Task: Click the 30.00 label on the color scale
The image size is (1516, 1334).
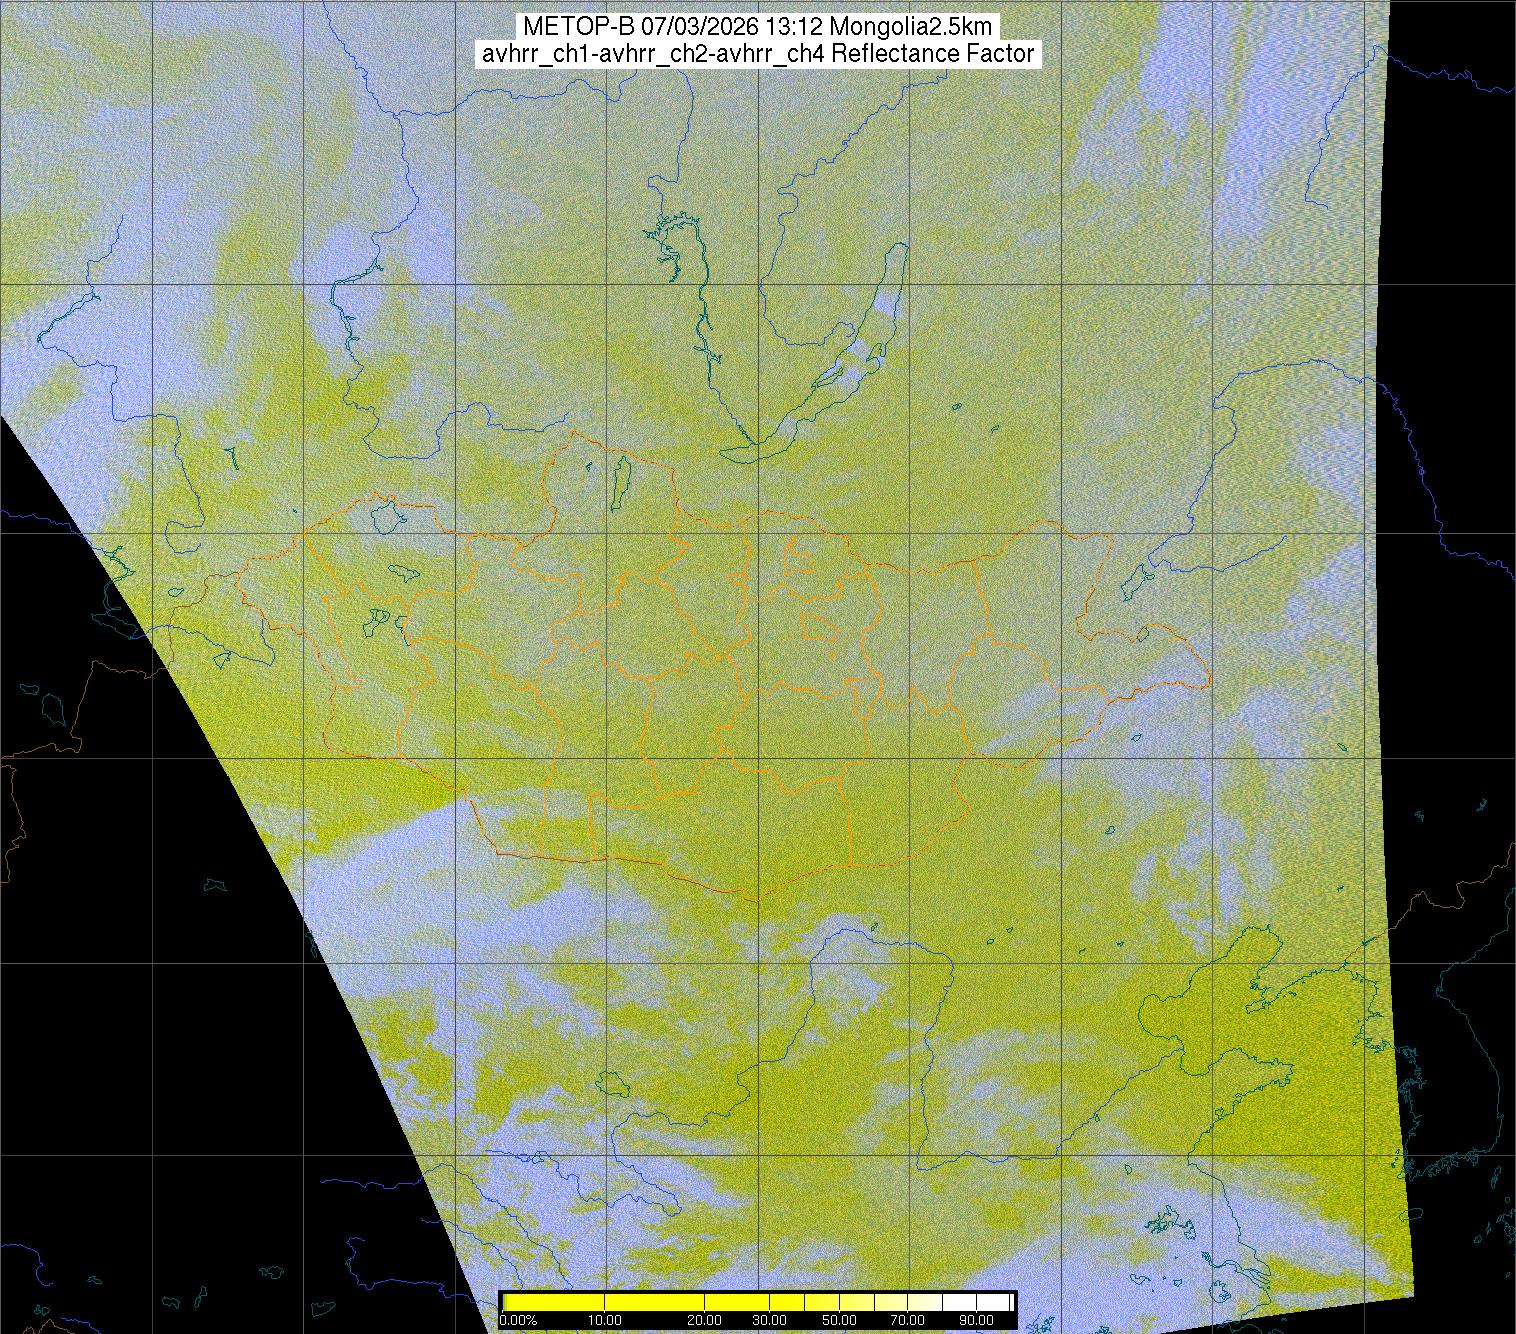Action: coord(769,1320)
